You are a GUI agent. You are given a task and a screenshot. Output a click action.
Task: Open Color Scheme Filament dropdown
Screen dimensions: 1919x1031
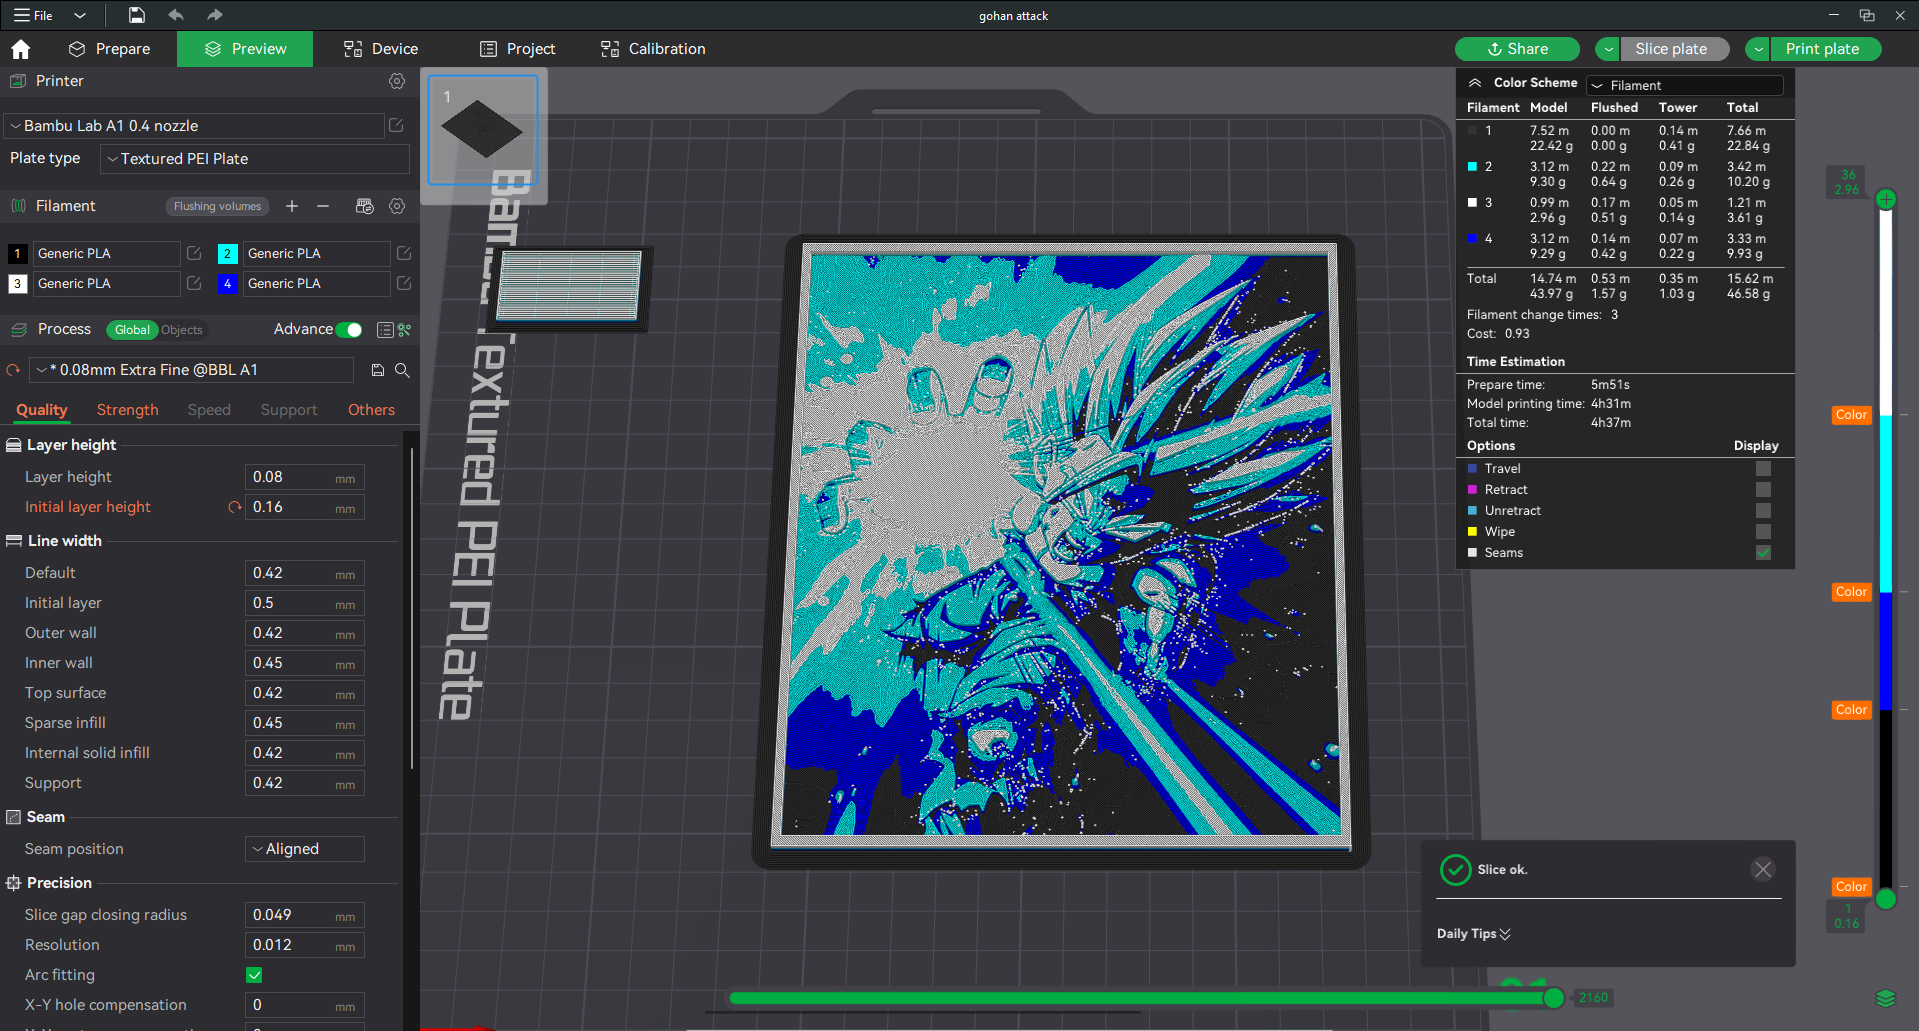[x=1685, y=85]
